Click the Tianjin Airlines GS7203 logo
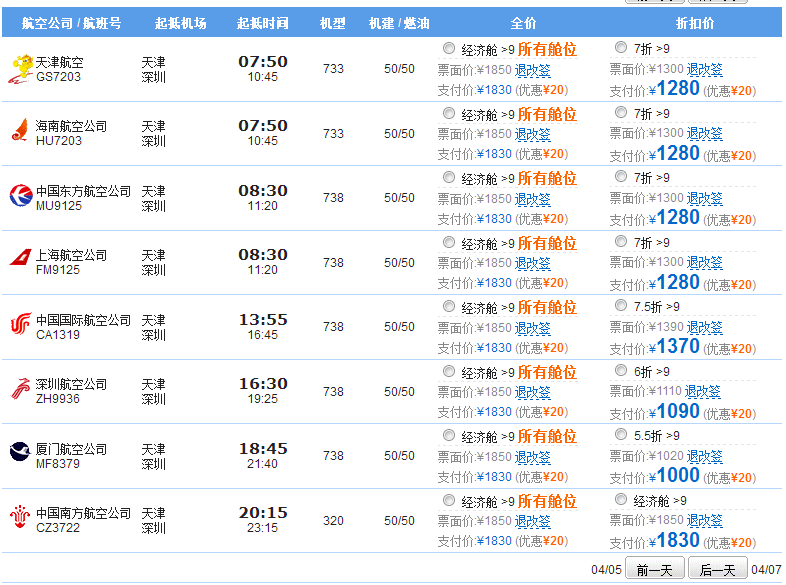The width and height of the screenshot is (786, 585). point(21,69)
